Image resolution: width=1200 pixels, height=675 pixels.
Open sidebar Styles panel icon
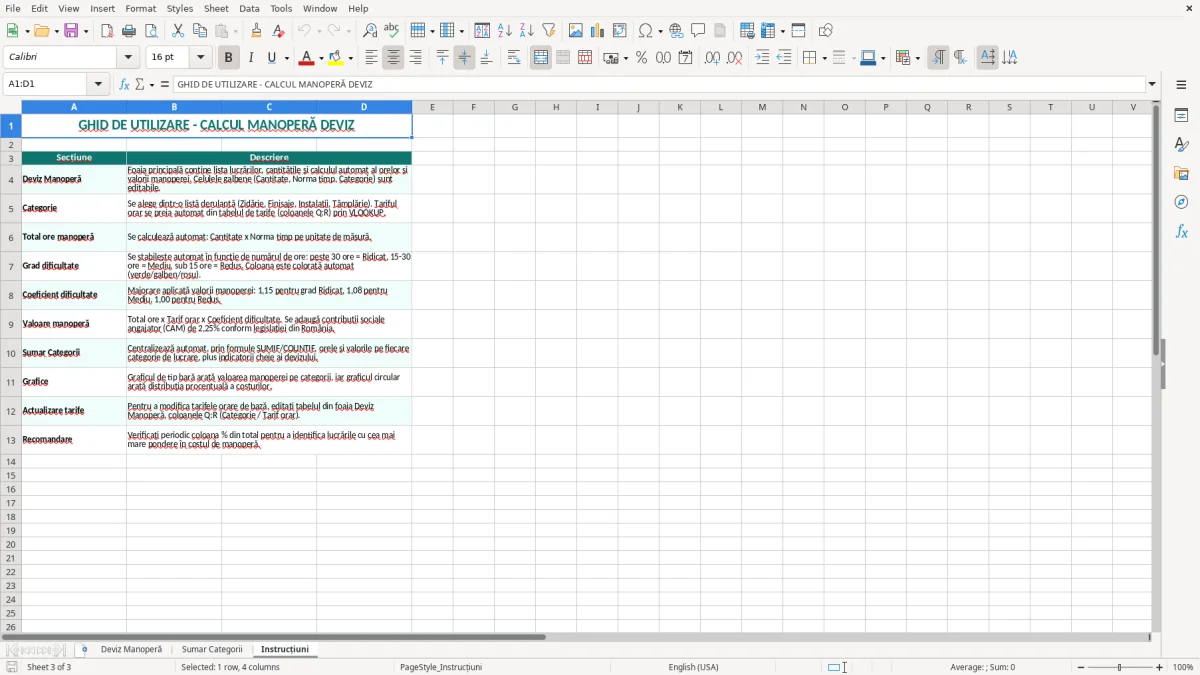(1181, 144)
